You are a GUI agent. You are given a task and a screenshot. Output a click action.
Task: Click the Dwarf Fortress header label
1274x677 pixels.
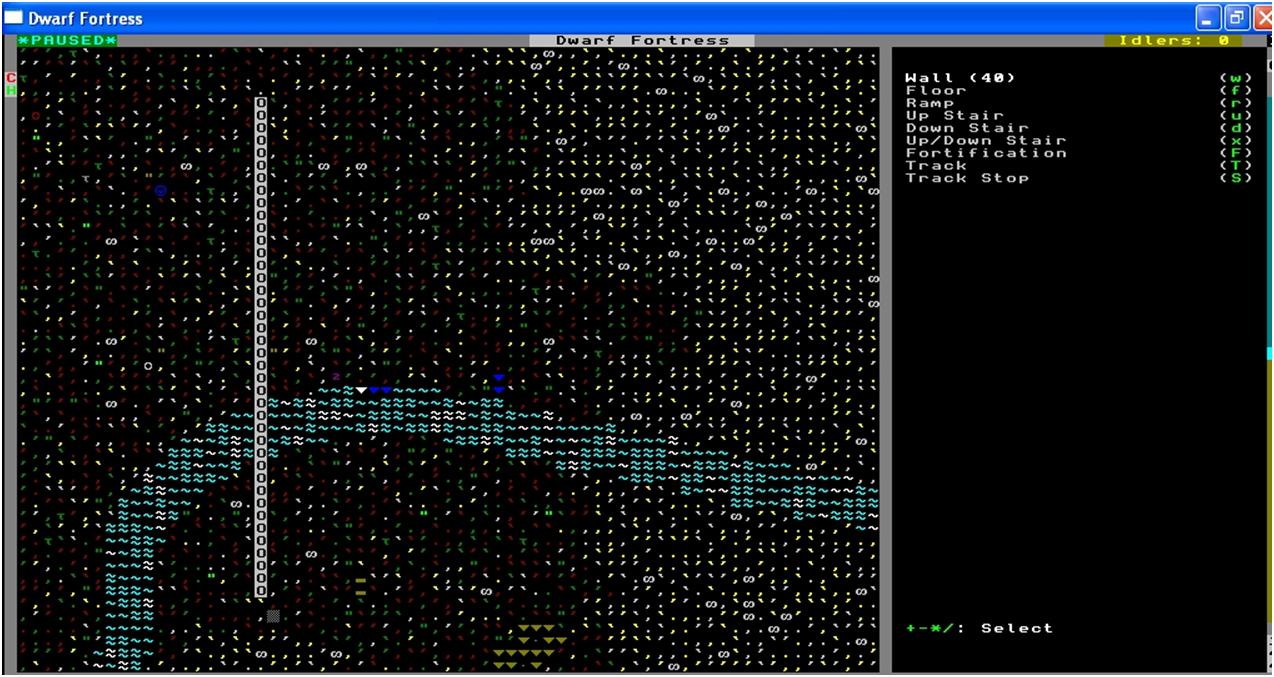click(x=642, y=40)
